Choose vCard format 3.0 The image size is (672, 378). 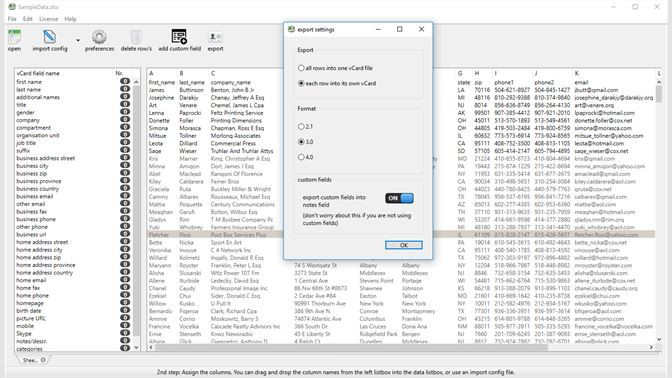coord(305,142)
